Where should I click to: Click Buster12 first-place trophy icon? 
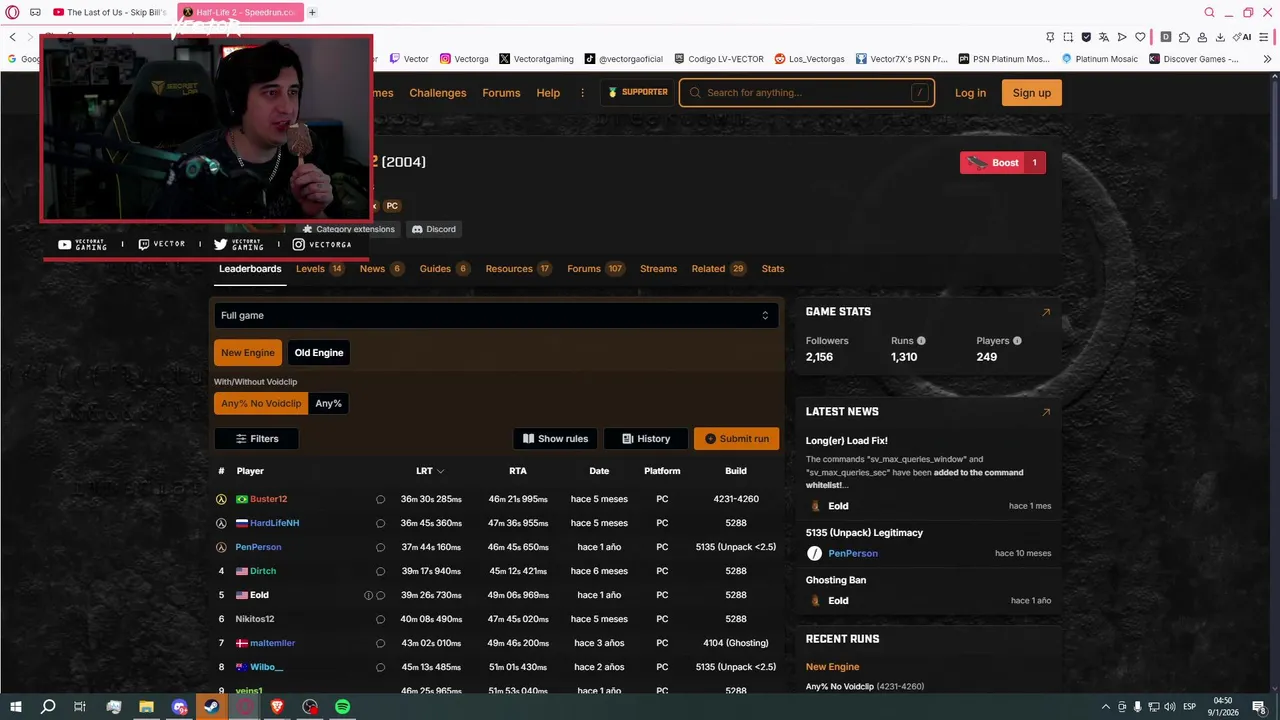(x=221, y=499)
